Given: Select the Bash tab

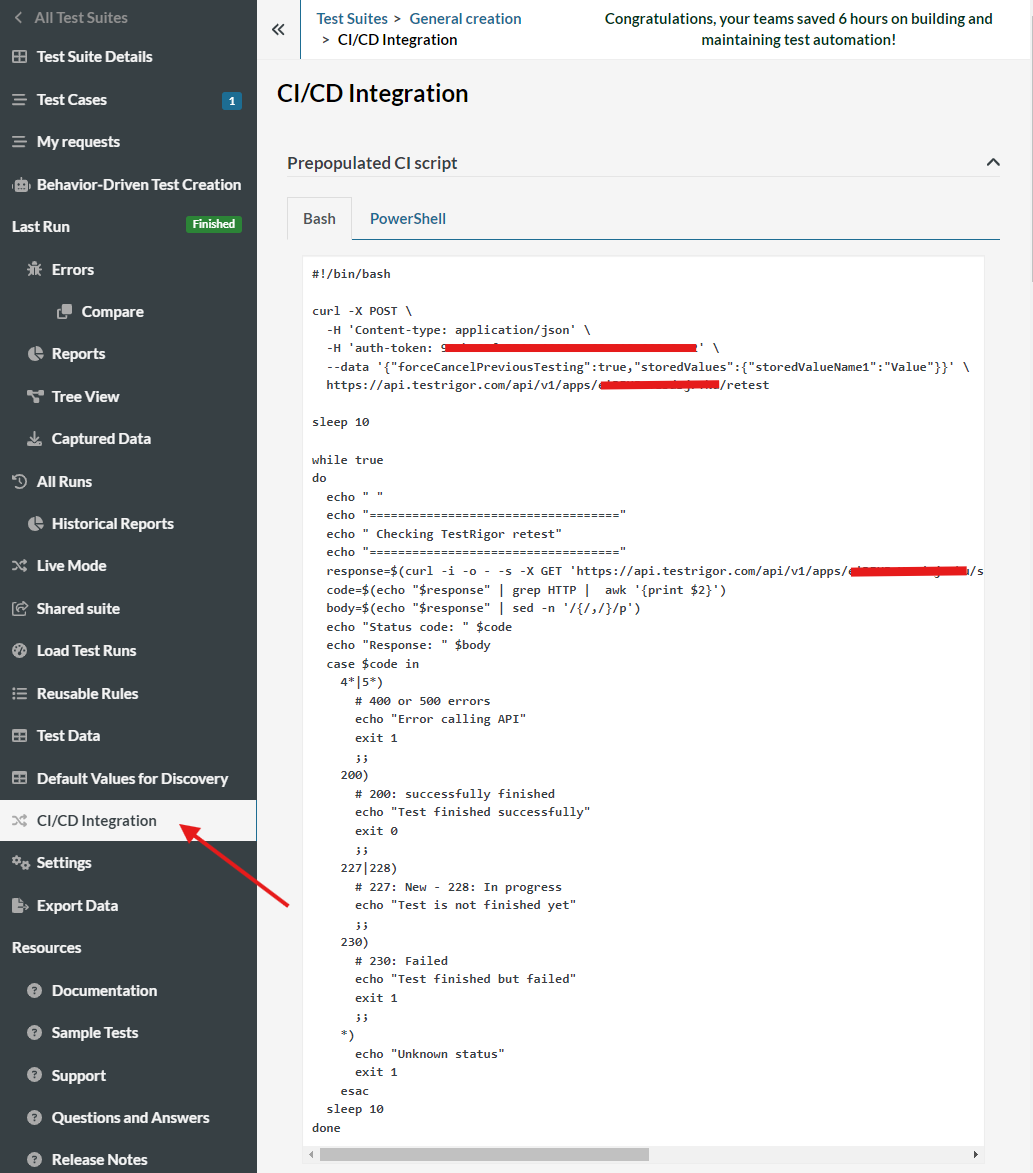Looking at the screenshot, I should click(319, 218).
